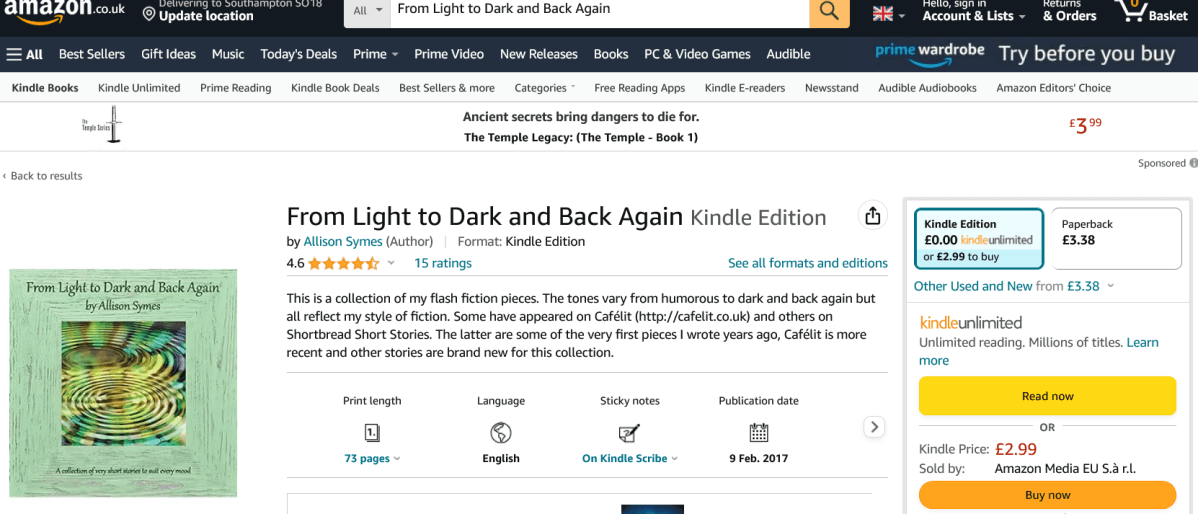Open the hamburger All menu

pyautogui.click(x=25, y=54)
